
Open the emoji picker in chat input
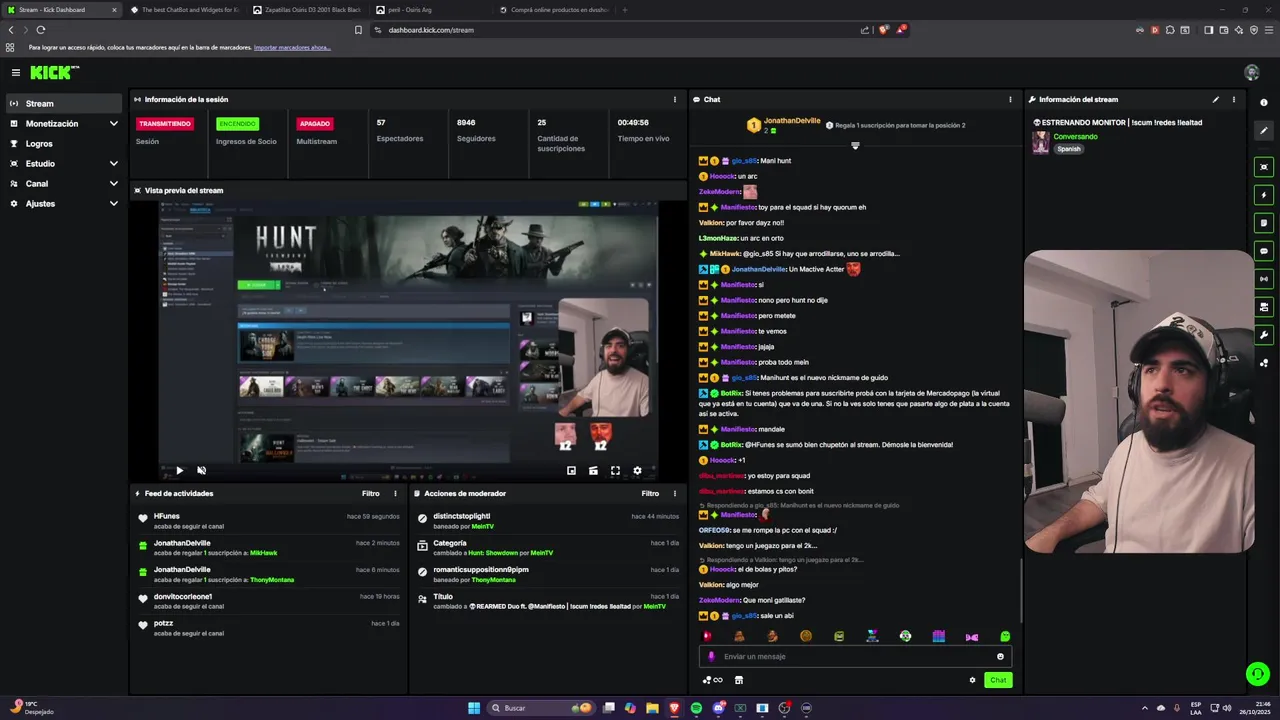click(x=1000, y=657)
